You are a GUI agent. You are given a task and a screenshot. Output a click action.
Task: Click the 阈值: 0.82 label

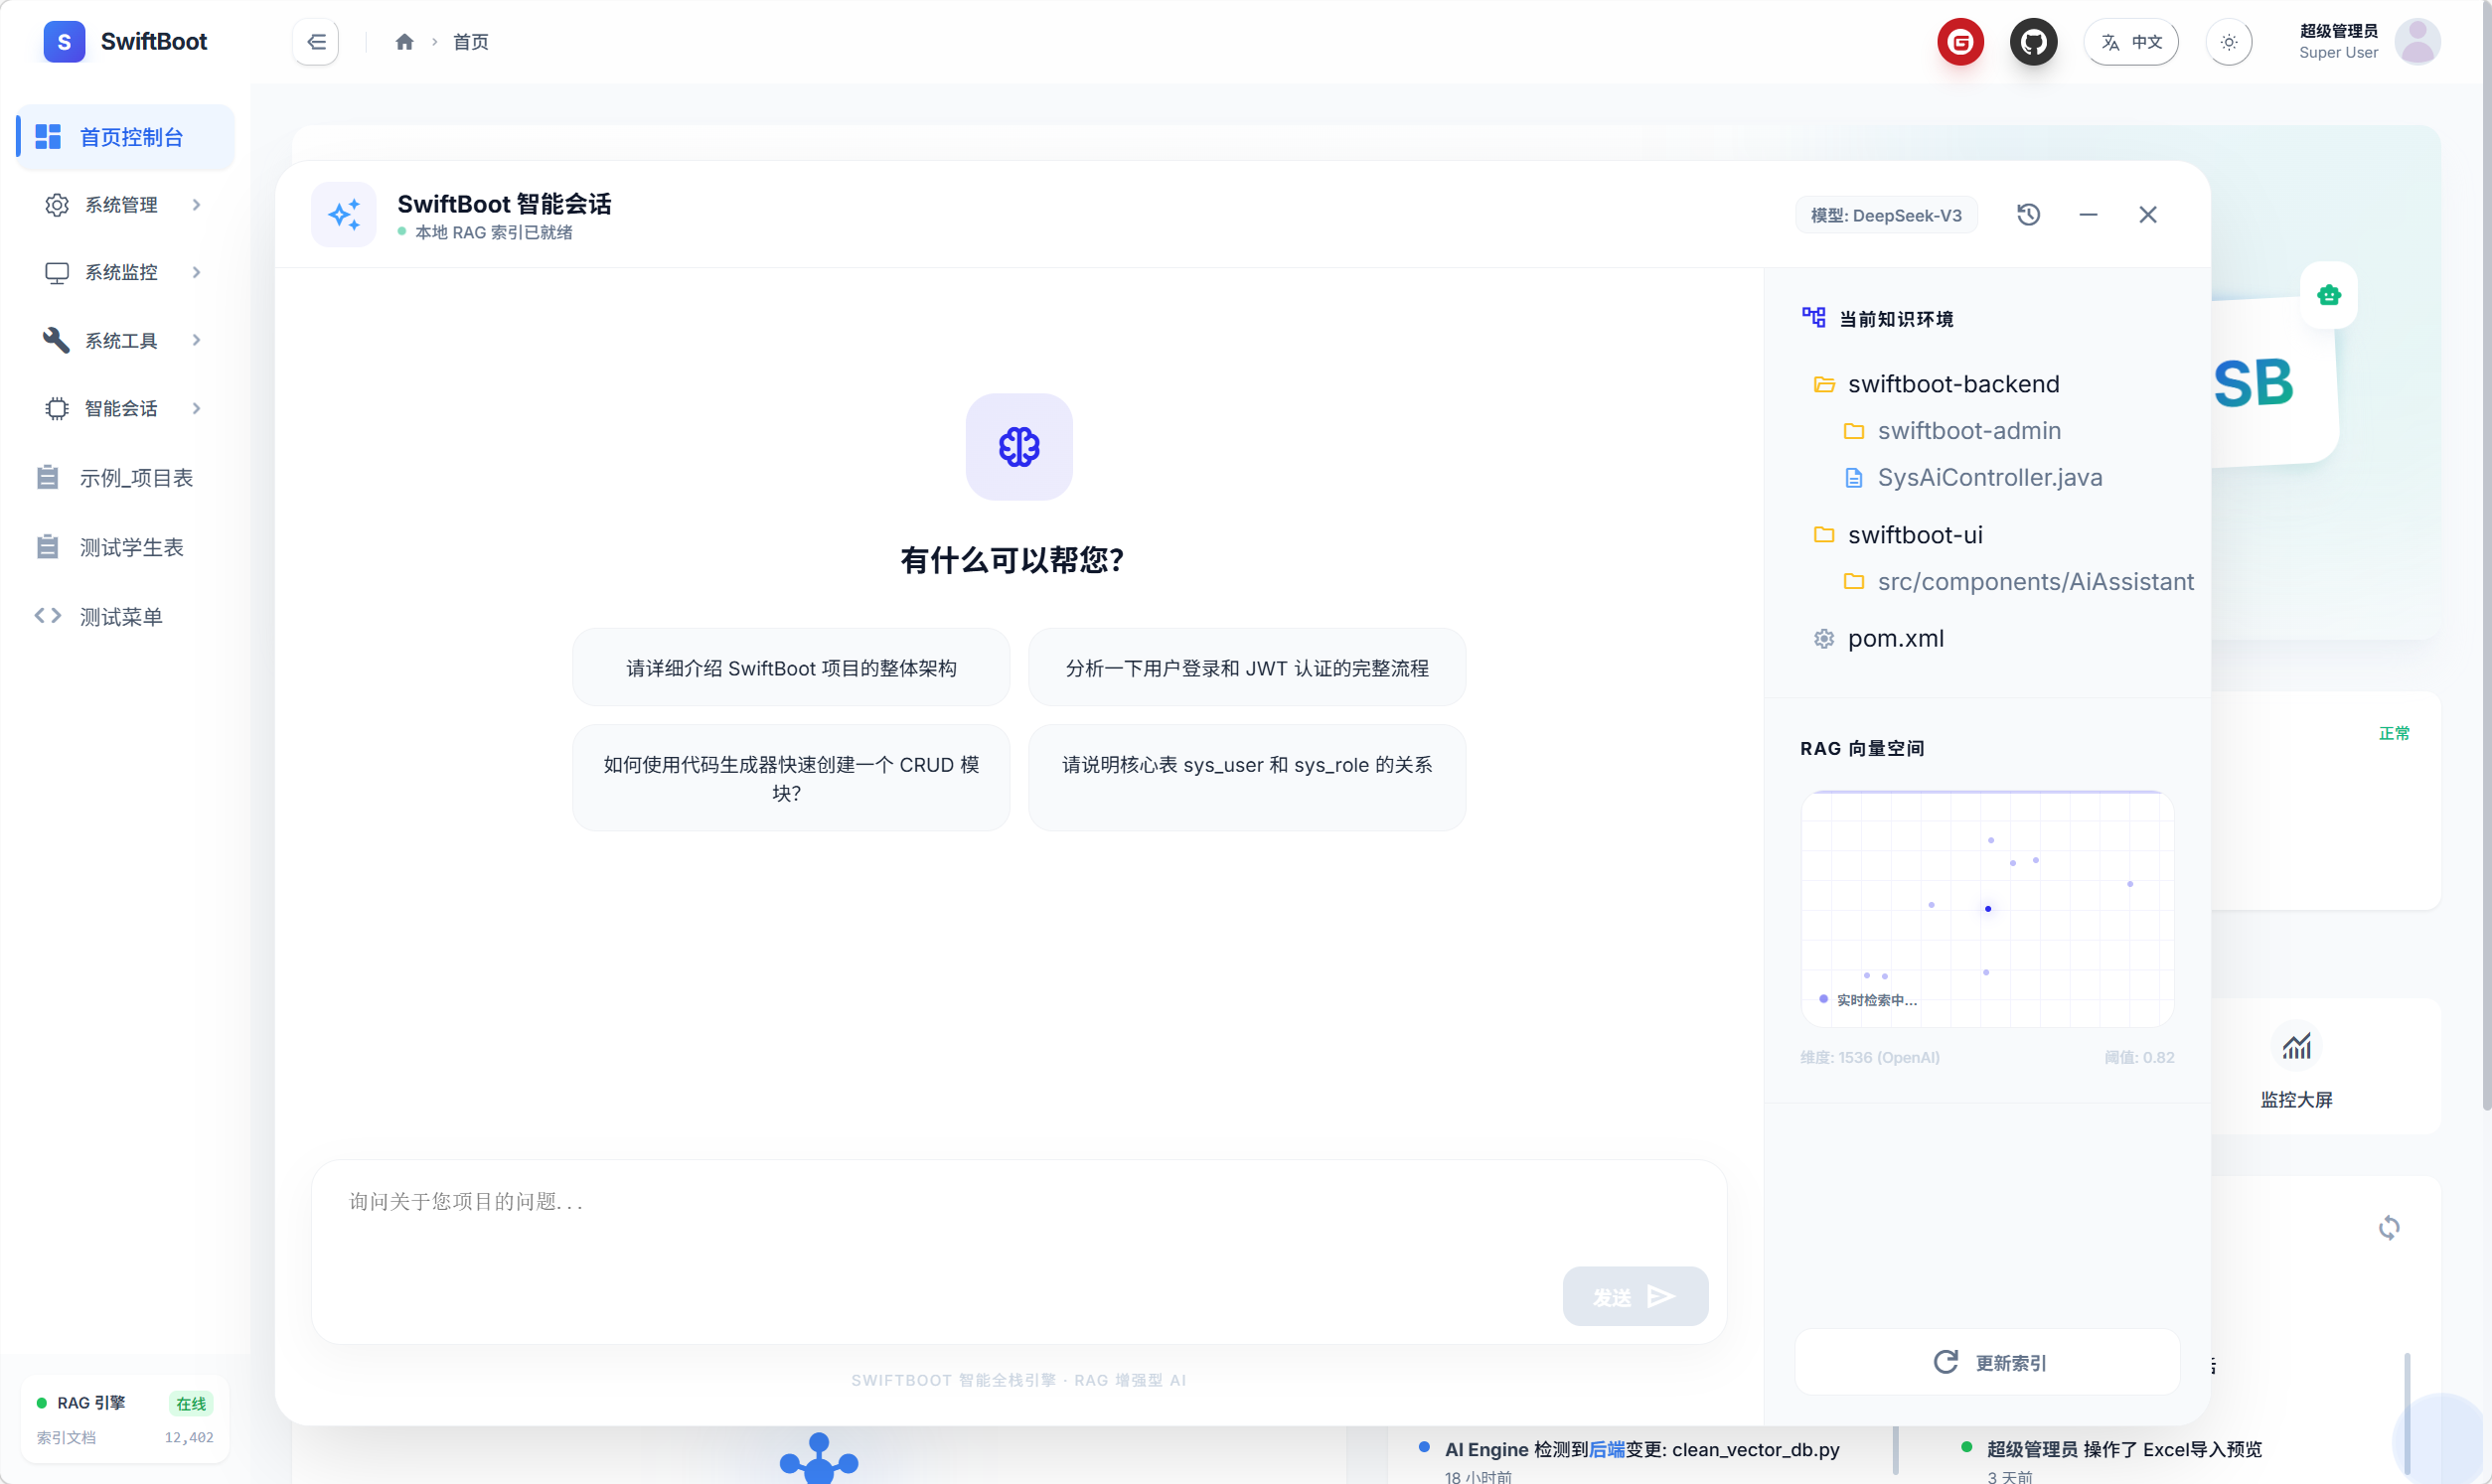tap(2139, 1057)
